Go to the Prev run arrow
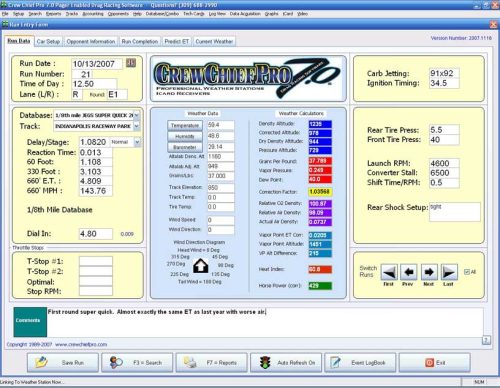Image resolution: width=500 pixels, height=388 pixels. point(409,272)
